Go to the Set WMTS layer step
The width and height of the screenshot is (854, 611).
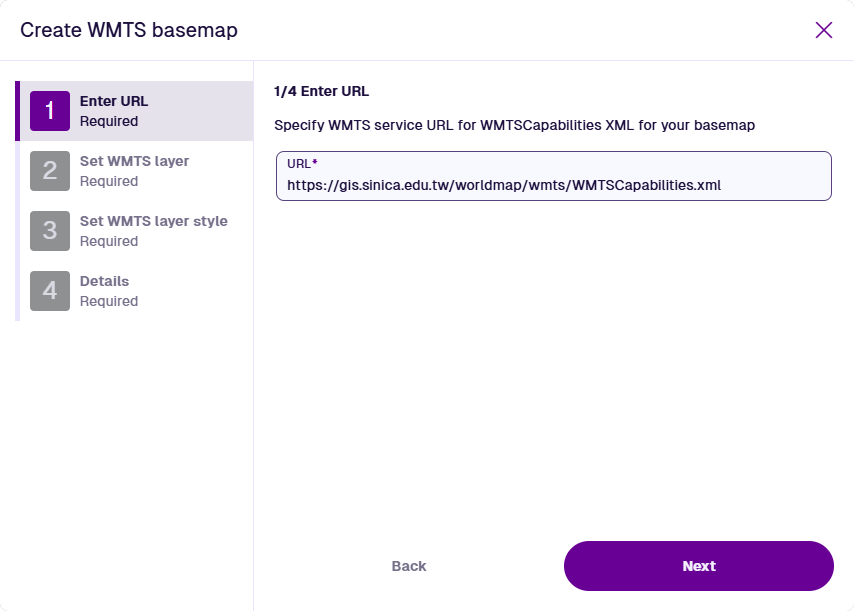pyautogui.click(x=134, y=161)
